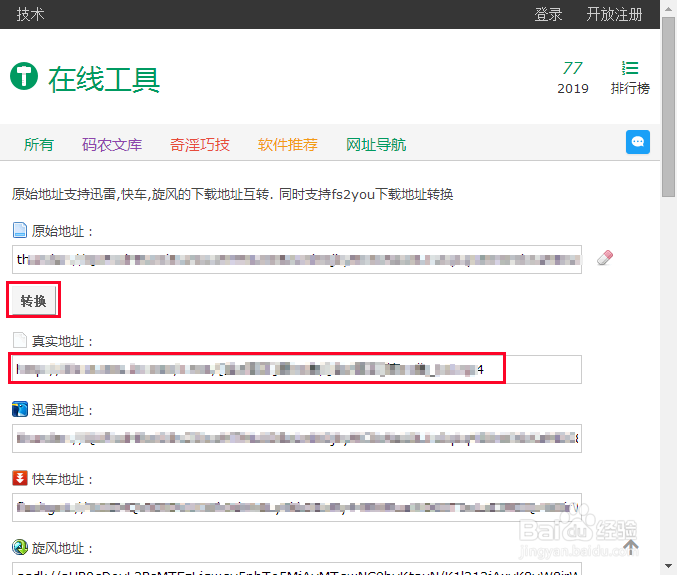Click the 旋风地址 output field

click(297, 569)
